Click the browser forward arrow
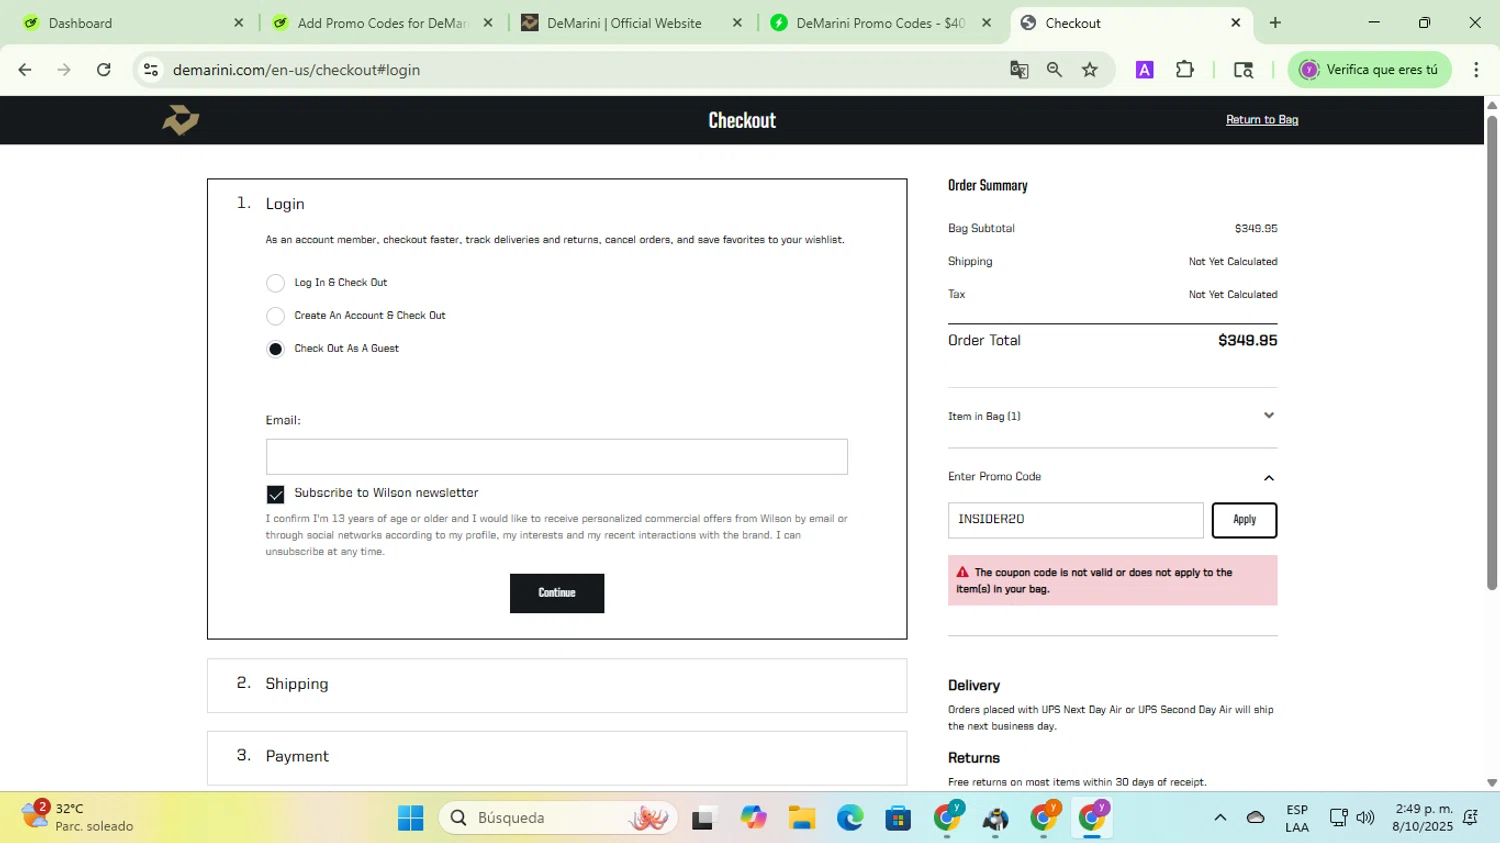Viewport: 1500px width, 843px height. coord(64,70)
